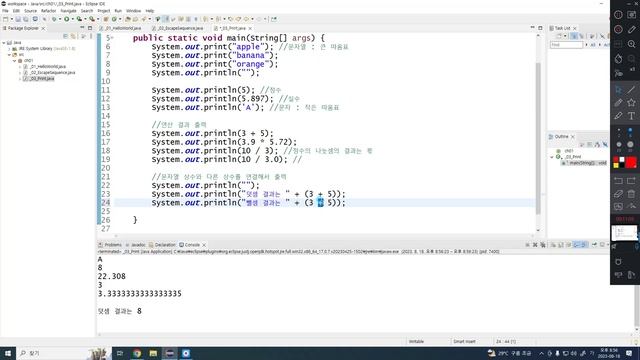Toggle code folding marker at line 5
Screen dimensions: 640x360
[x=112, y=38]
